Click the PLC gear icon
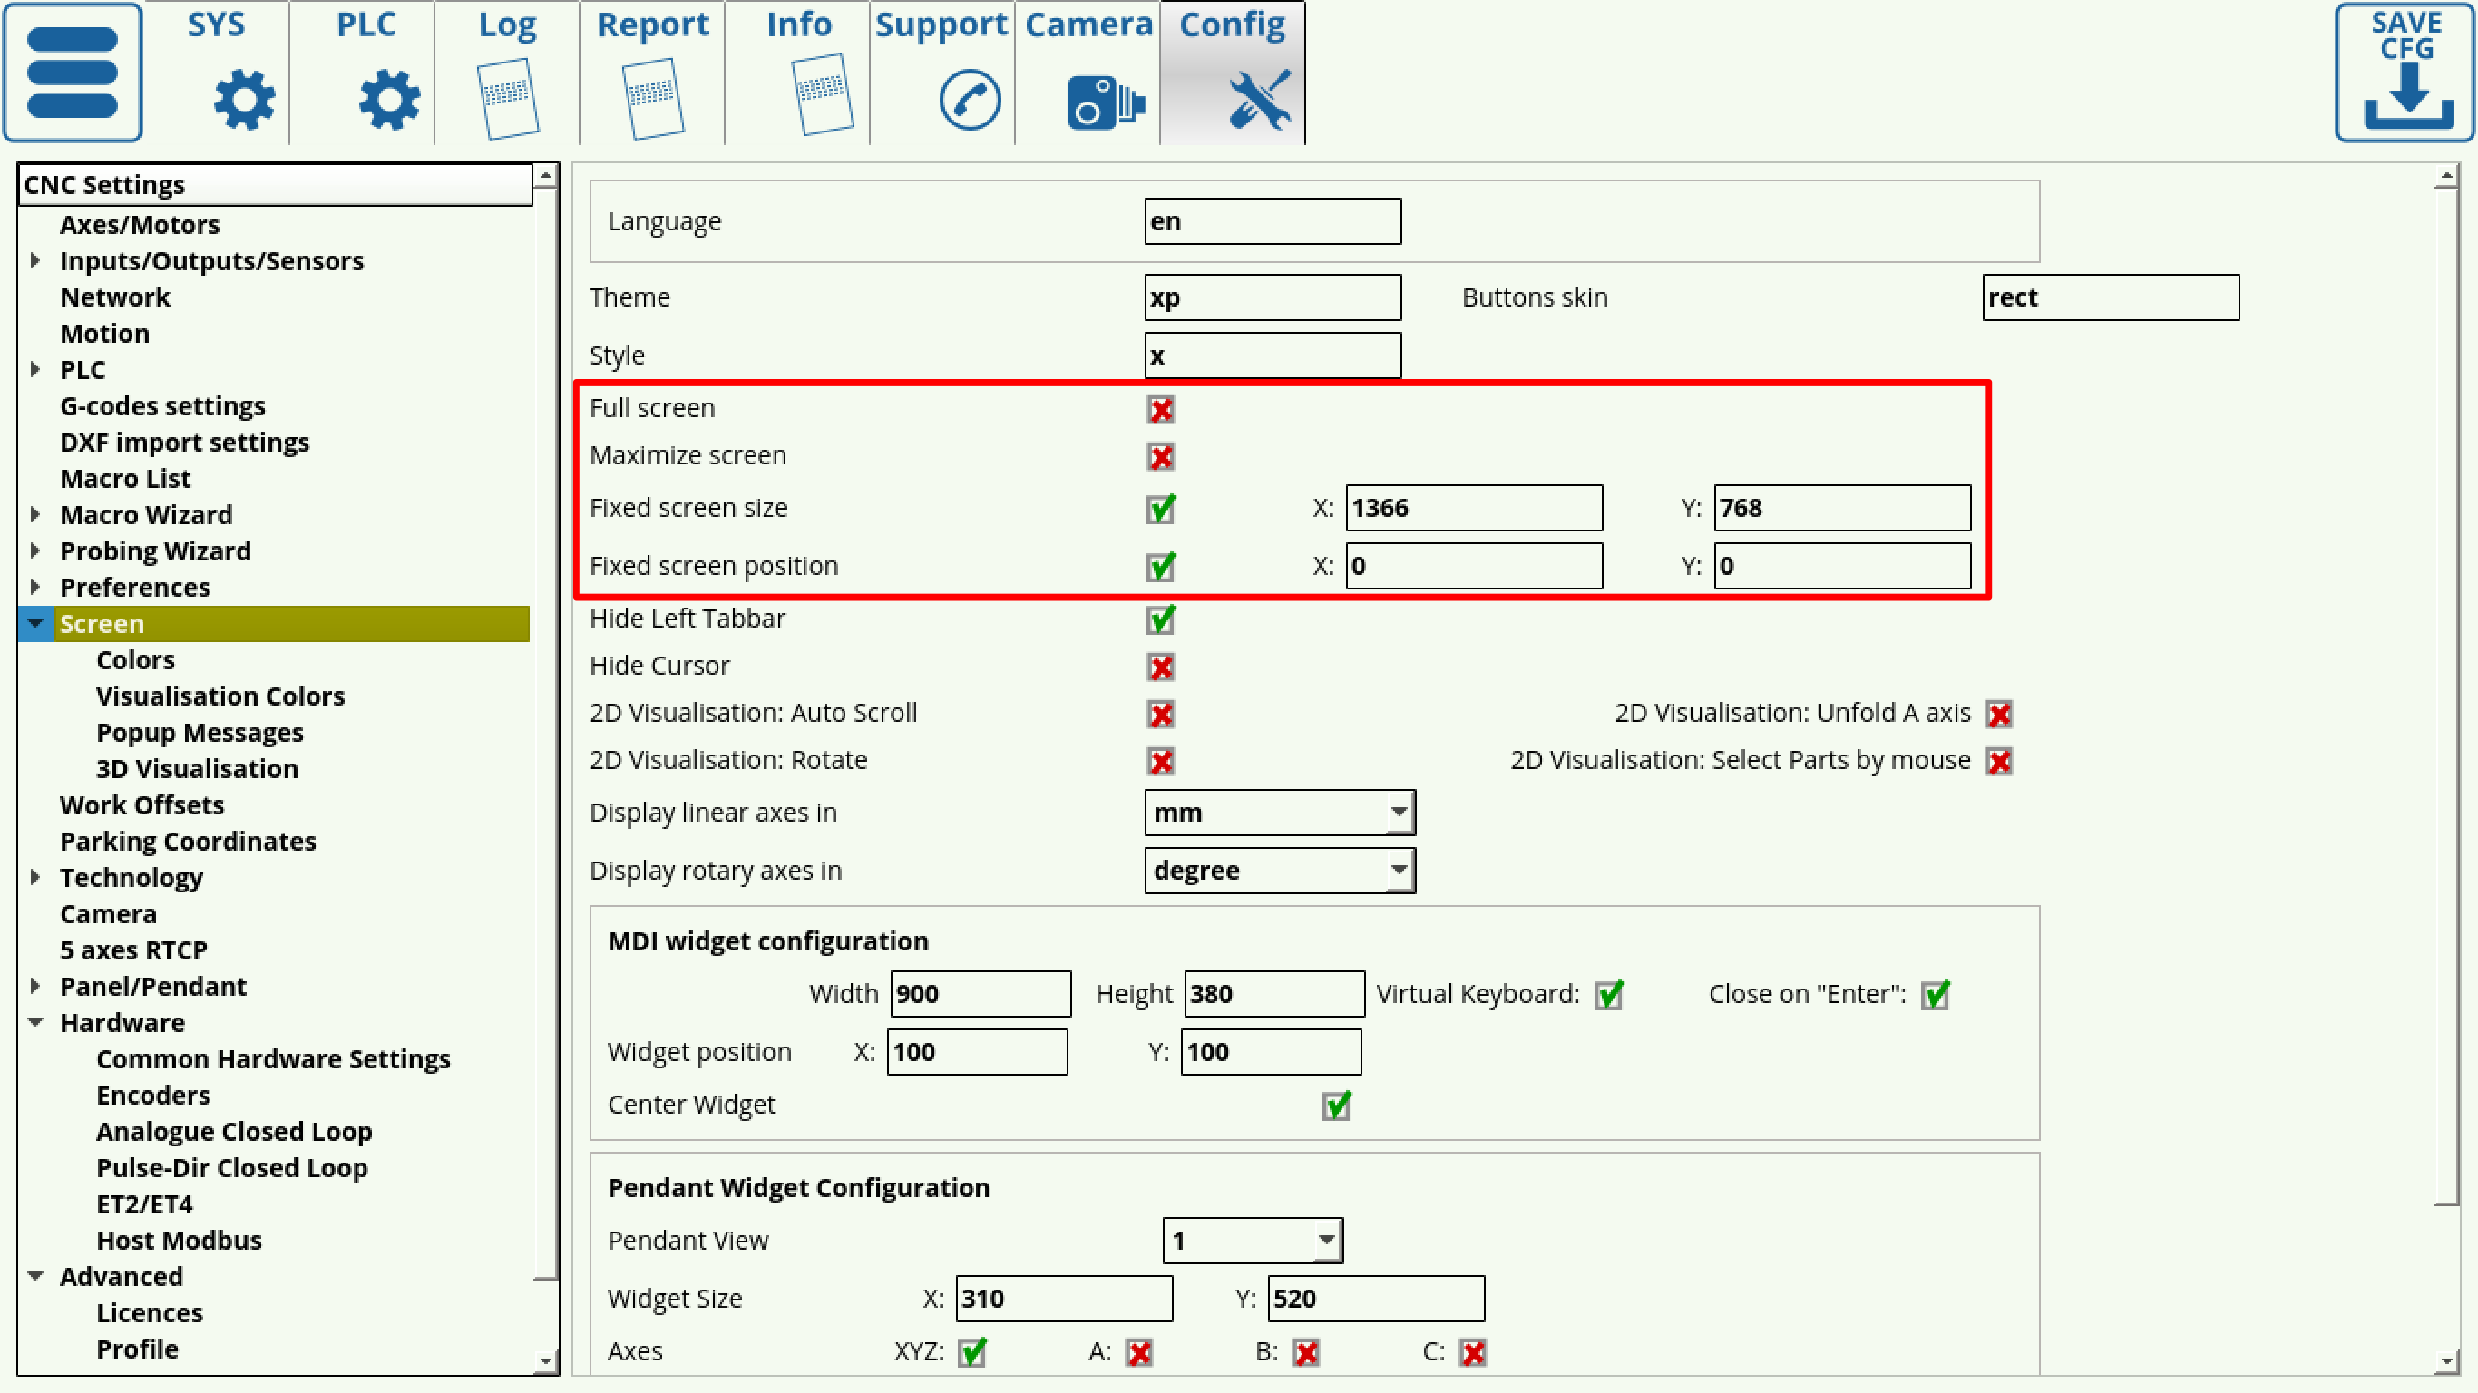 click(389, 100)
